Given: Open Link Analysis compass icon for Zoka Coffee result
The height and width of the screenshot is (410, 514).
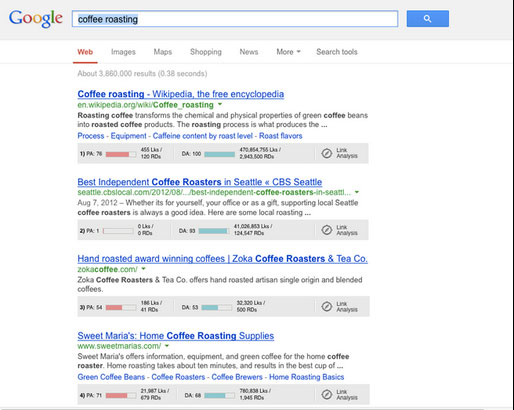Looking at the screenshot, I should (x=327, y=307).
